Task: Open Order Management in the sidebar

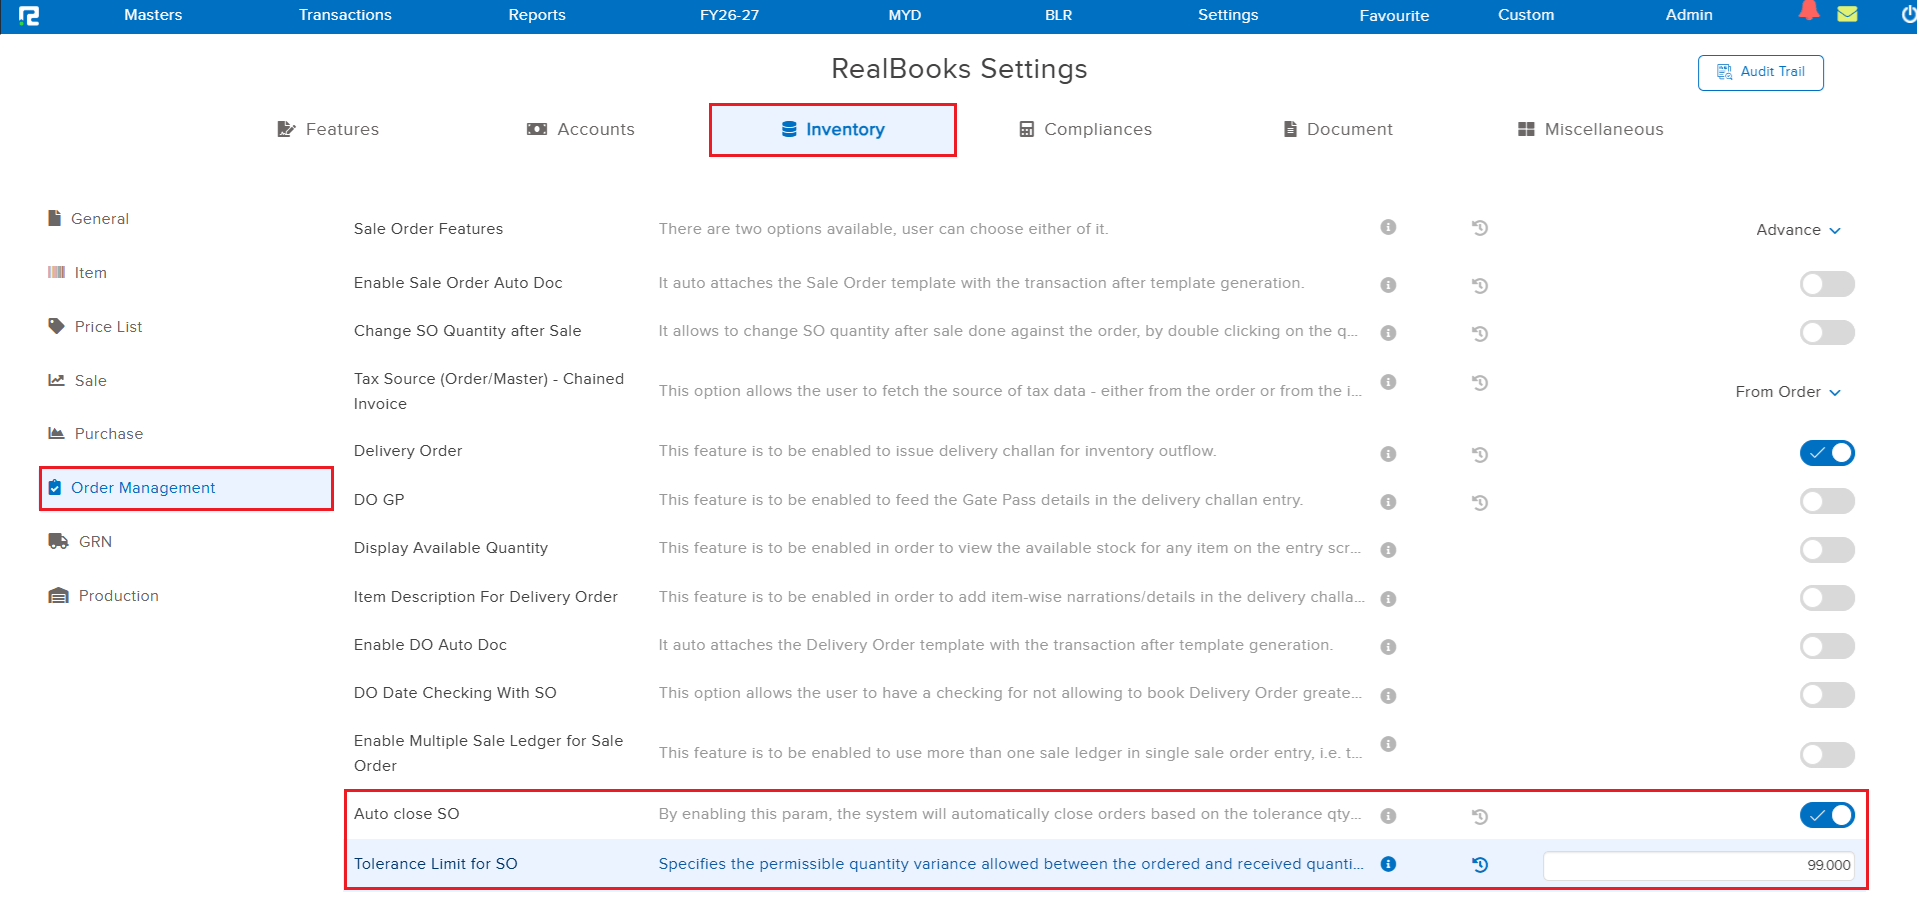Action: pos(186,488)
